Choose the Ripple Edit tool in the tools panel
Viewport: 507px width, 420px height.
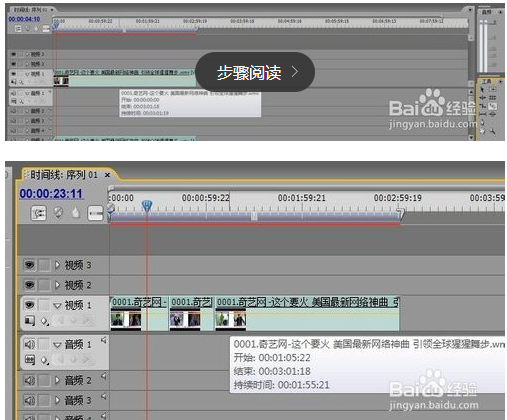point(482,98)
